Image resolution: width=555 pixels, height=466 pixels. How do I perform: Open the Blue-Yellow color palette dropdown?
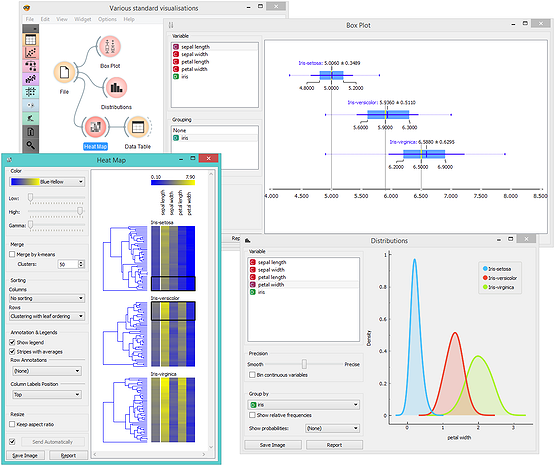pos(47,182)
